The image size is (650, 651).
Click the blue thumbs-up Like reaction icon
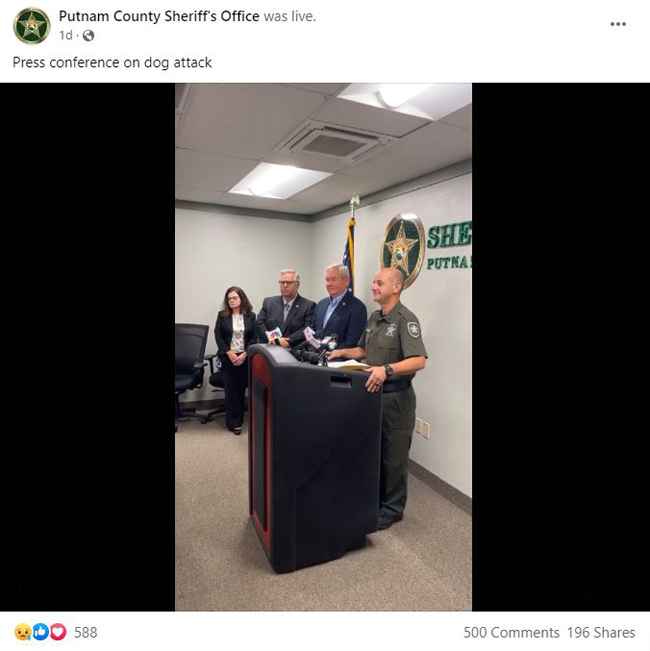[41, 632]
